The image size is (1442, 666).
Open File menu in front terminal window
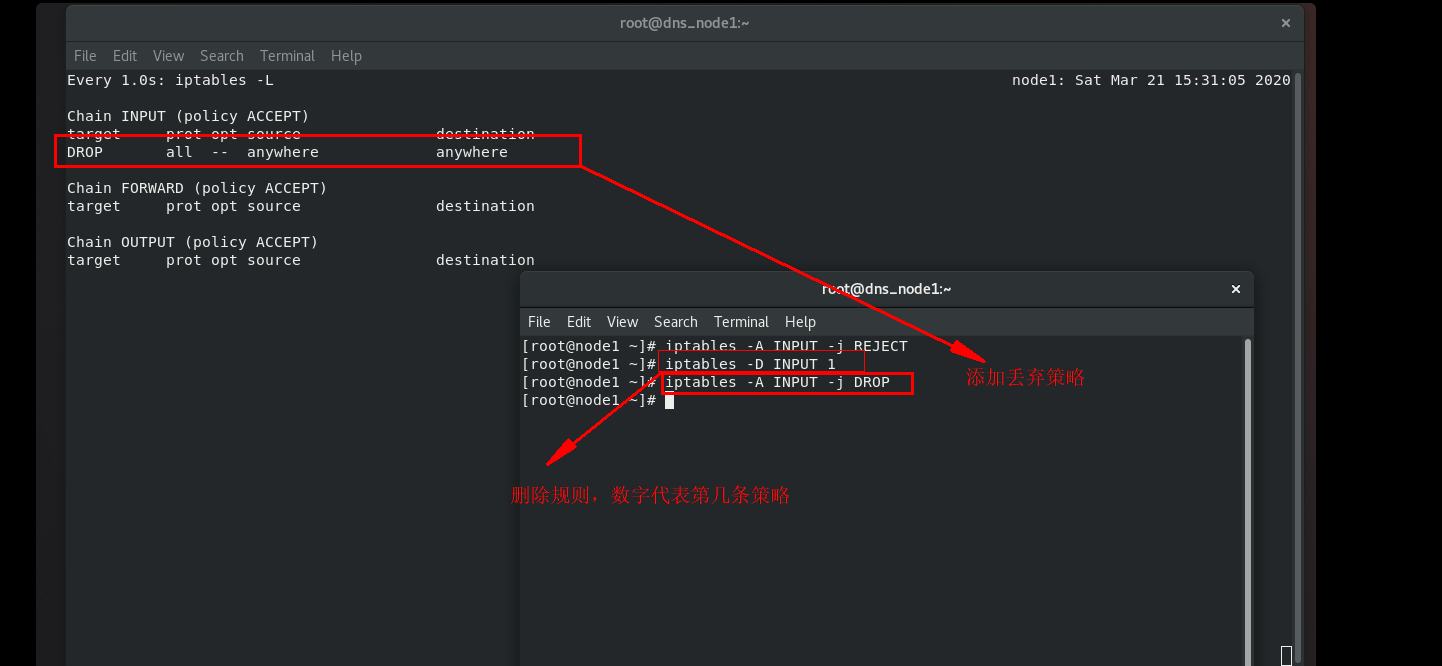point(539,322)
